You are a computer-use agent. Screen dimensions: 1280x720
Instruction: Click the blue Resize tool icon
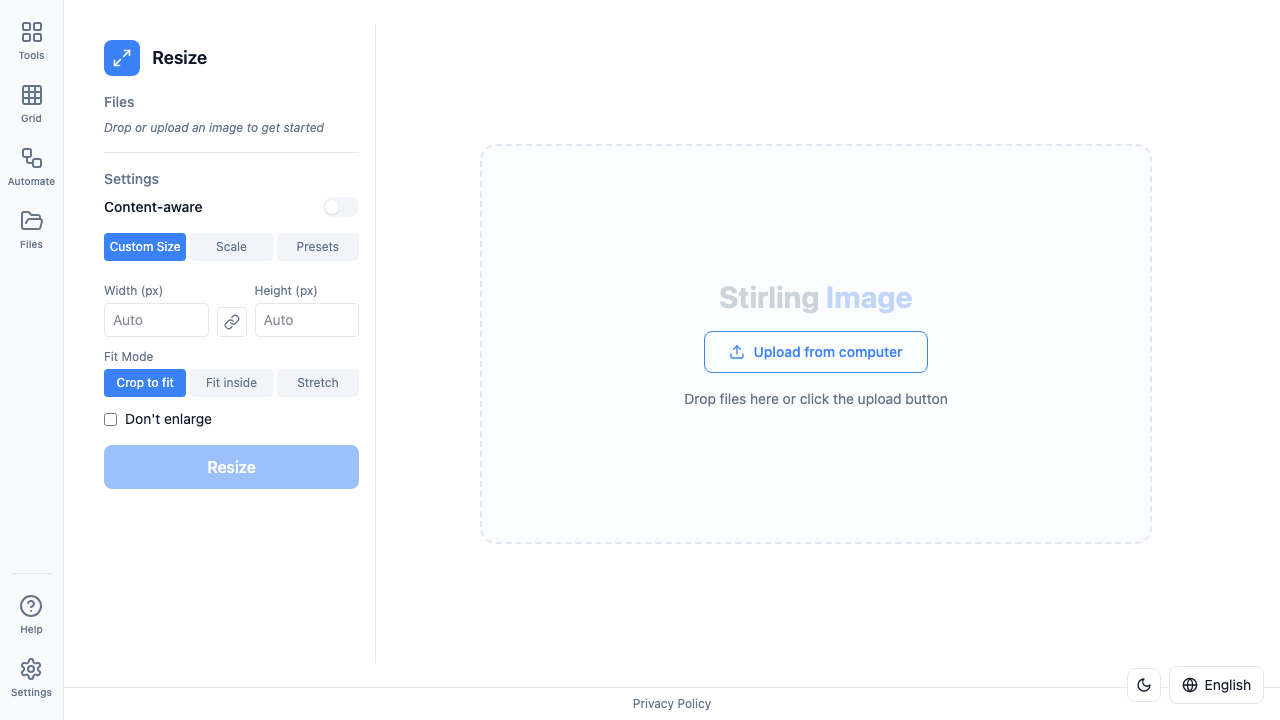122,58
